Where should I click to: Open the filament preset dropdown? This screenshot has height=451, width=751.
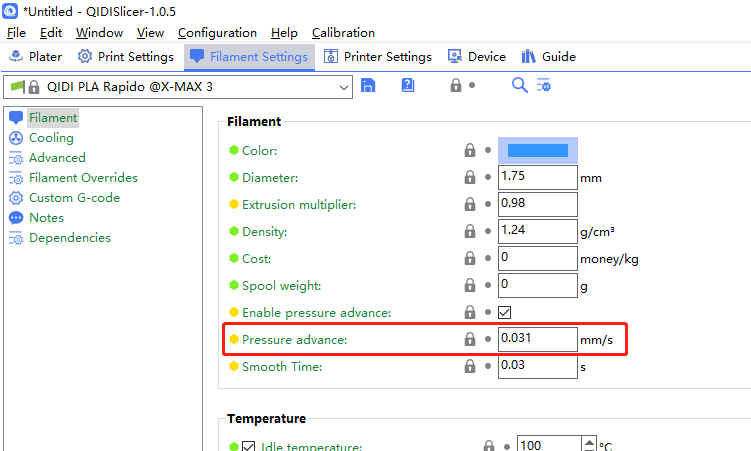coord(344,87)
